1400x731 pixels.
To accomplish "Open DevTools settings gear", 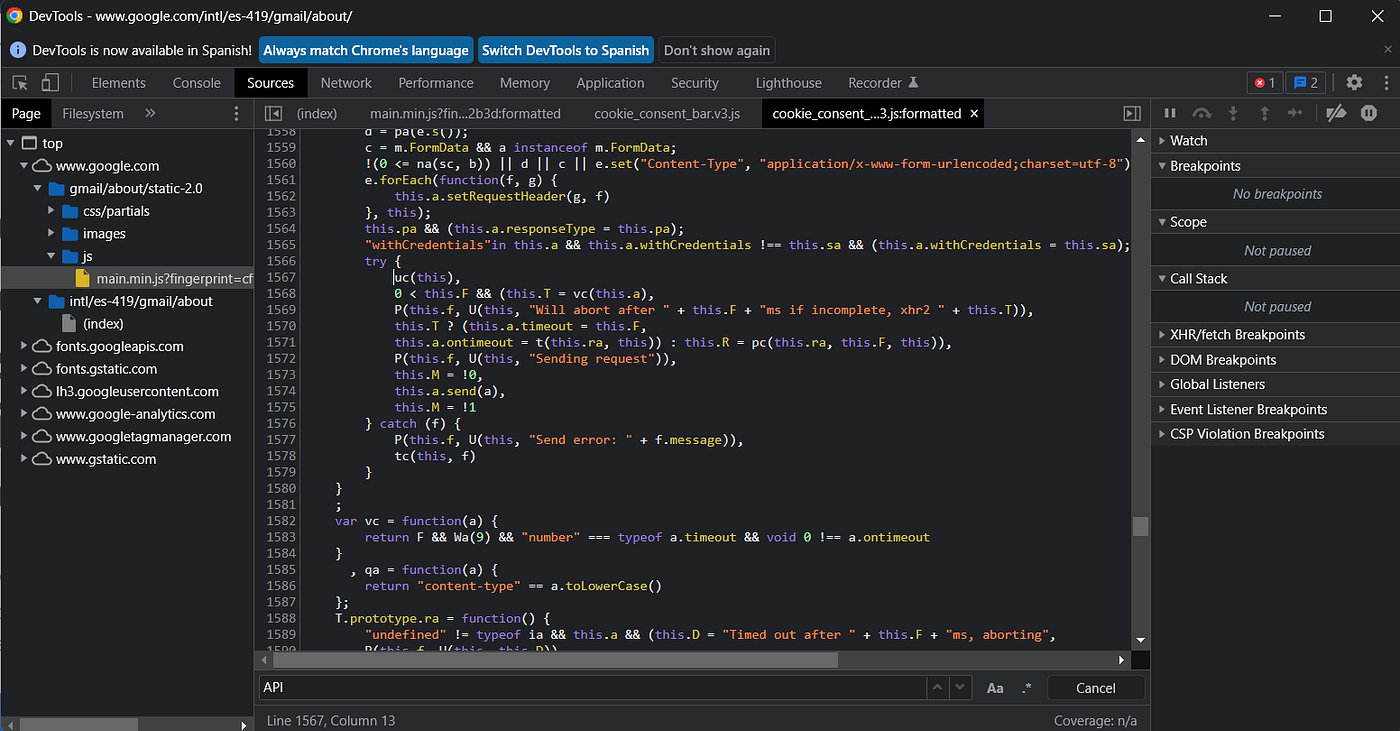I will click(1354, 83).
